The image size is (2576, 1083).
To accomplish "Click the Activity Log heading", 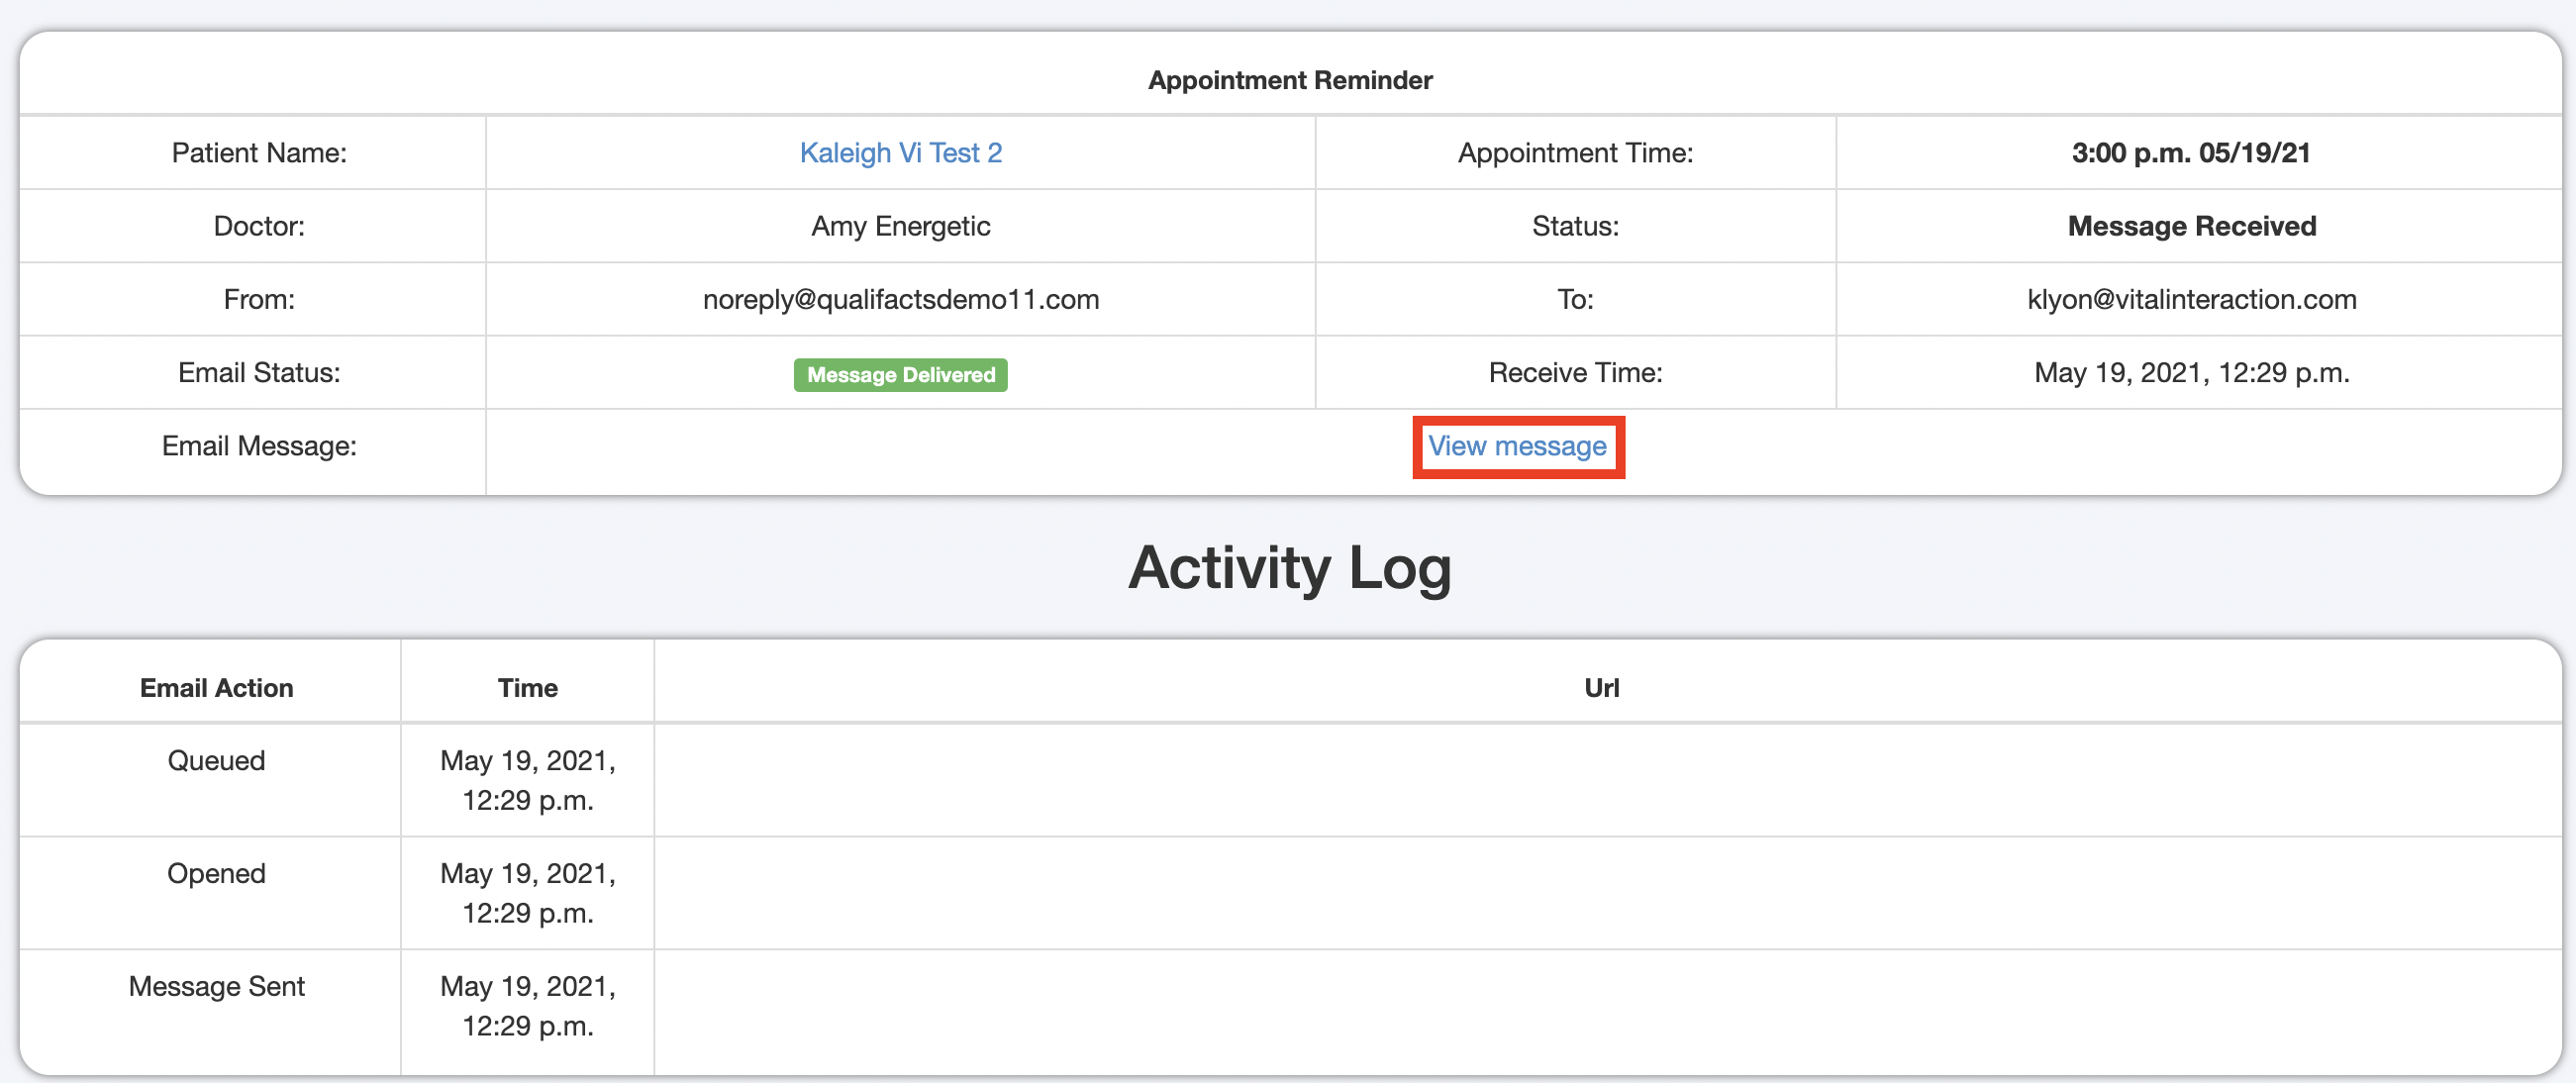I will (1288, 568).
